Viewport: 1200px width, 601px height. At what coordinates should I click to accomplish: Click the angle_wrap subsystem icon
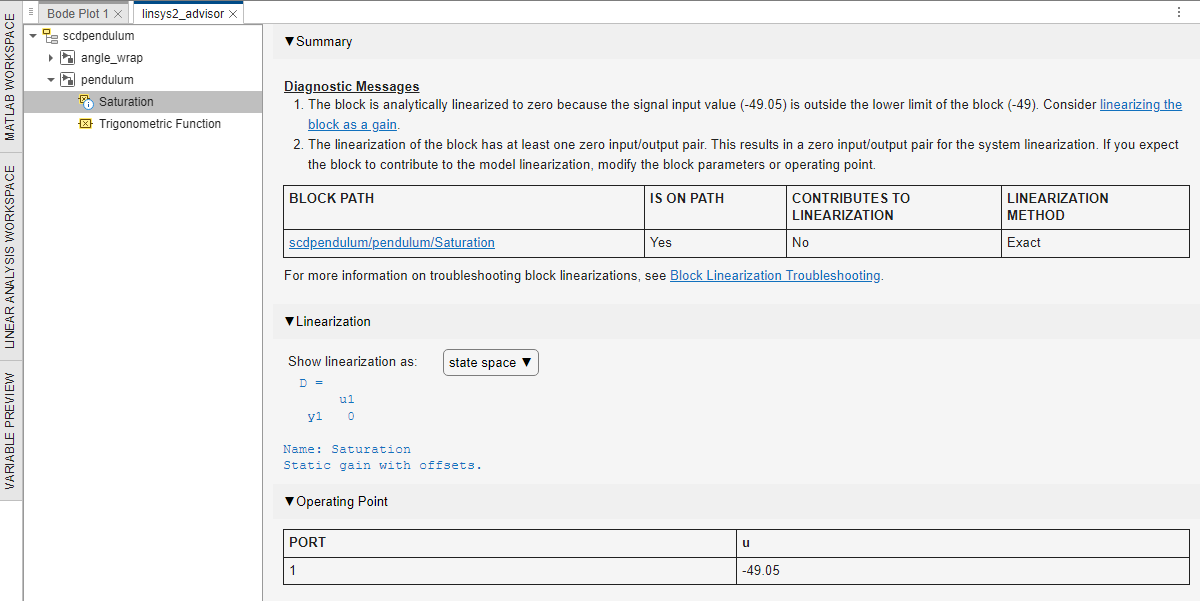pyautogui.click(x=68, y=57)
